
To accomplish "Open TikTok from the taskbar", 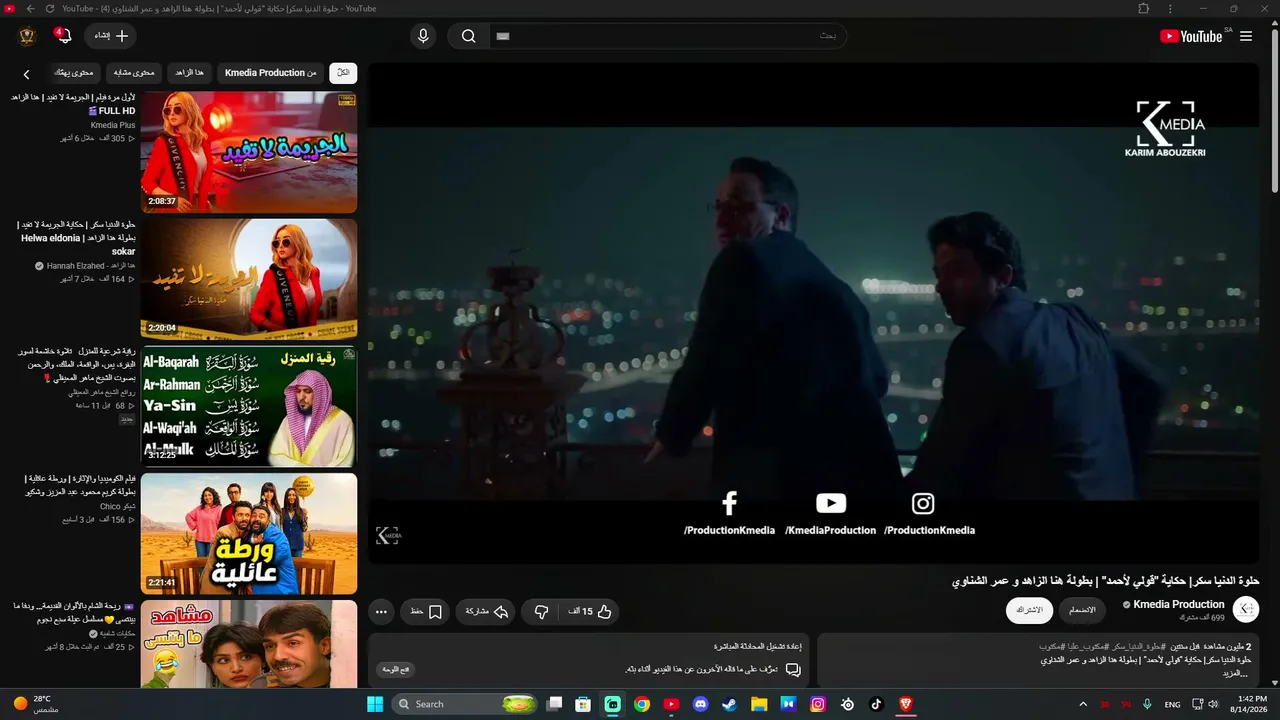I will coord(876,704).
